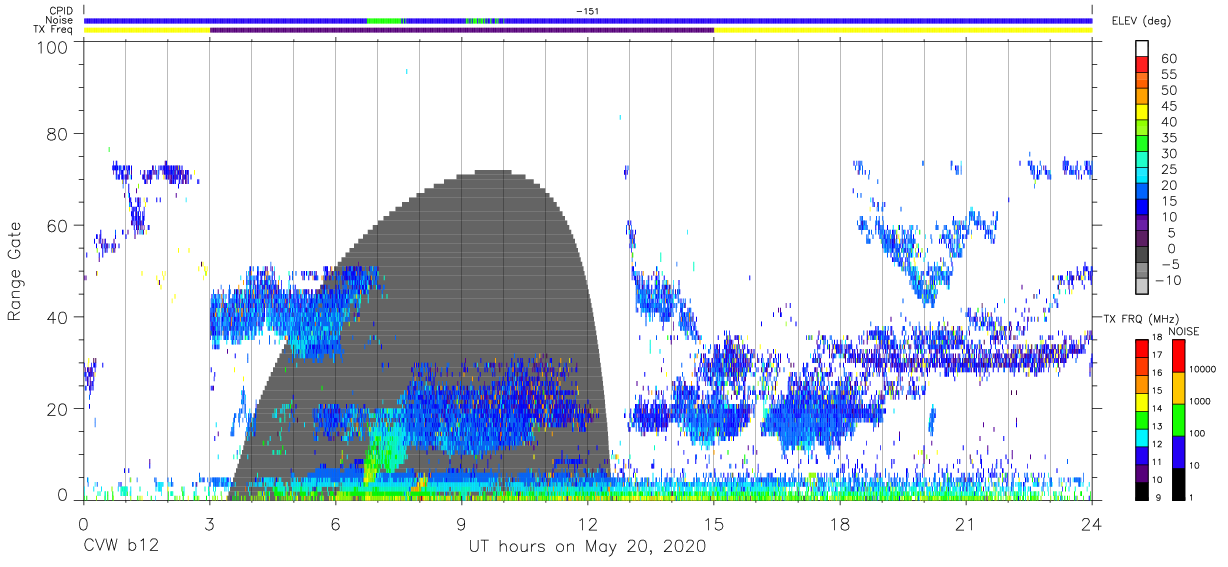Click the 30 label on the elevation colorbar
Viewport: 1228px width, 567px height.
point(1168,154)
